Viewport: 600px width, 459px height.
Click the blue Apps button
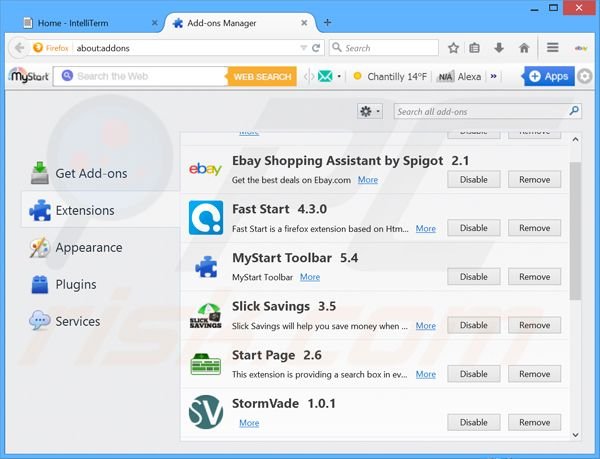click(x=549, y=76)
